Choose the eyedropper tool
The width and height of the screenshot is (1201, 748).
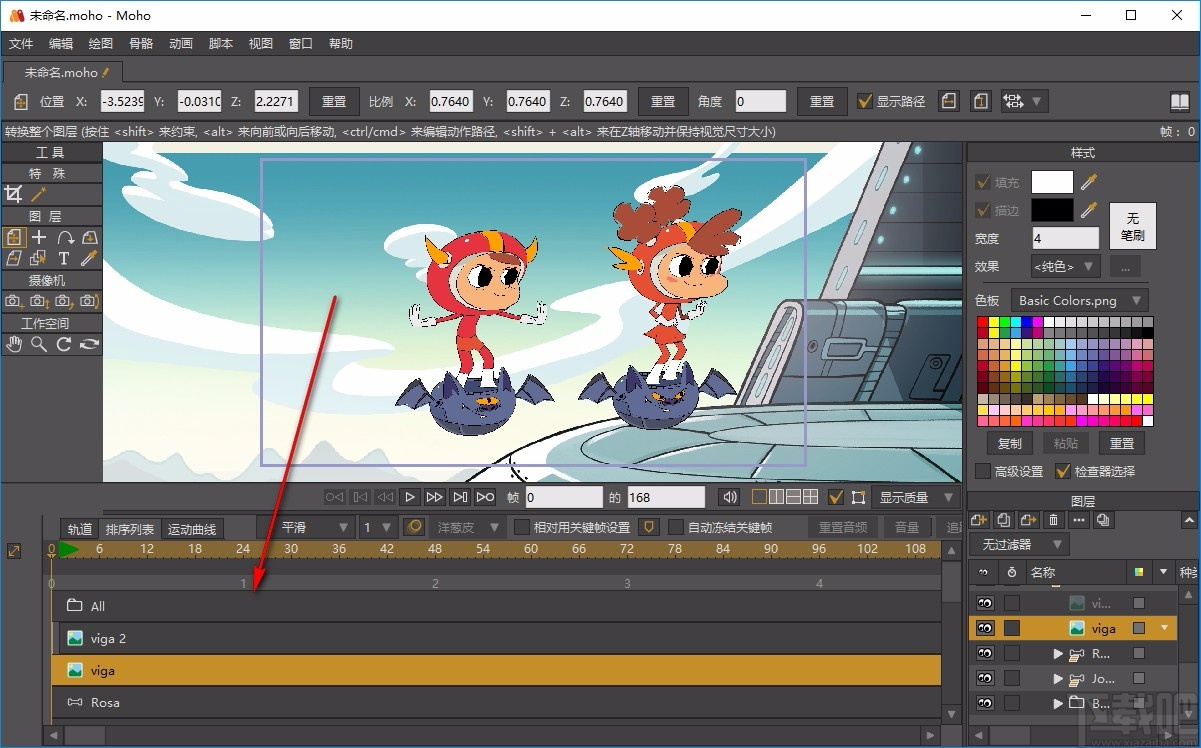coord(89,258)
